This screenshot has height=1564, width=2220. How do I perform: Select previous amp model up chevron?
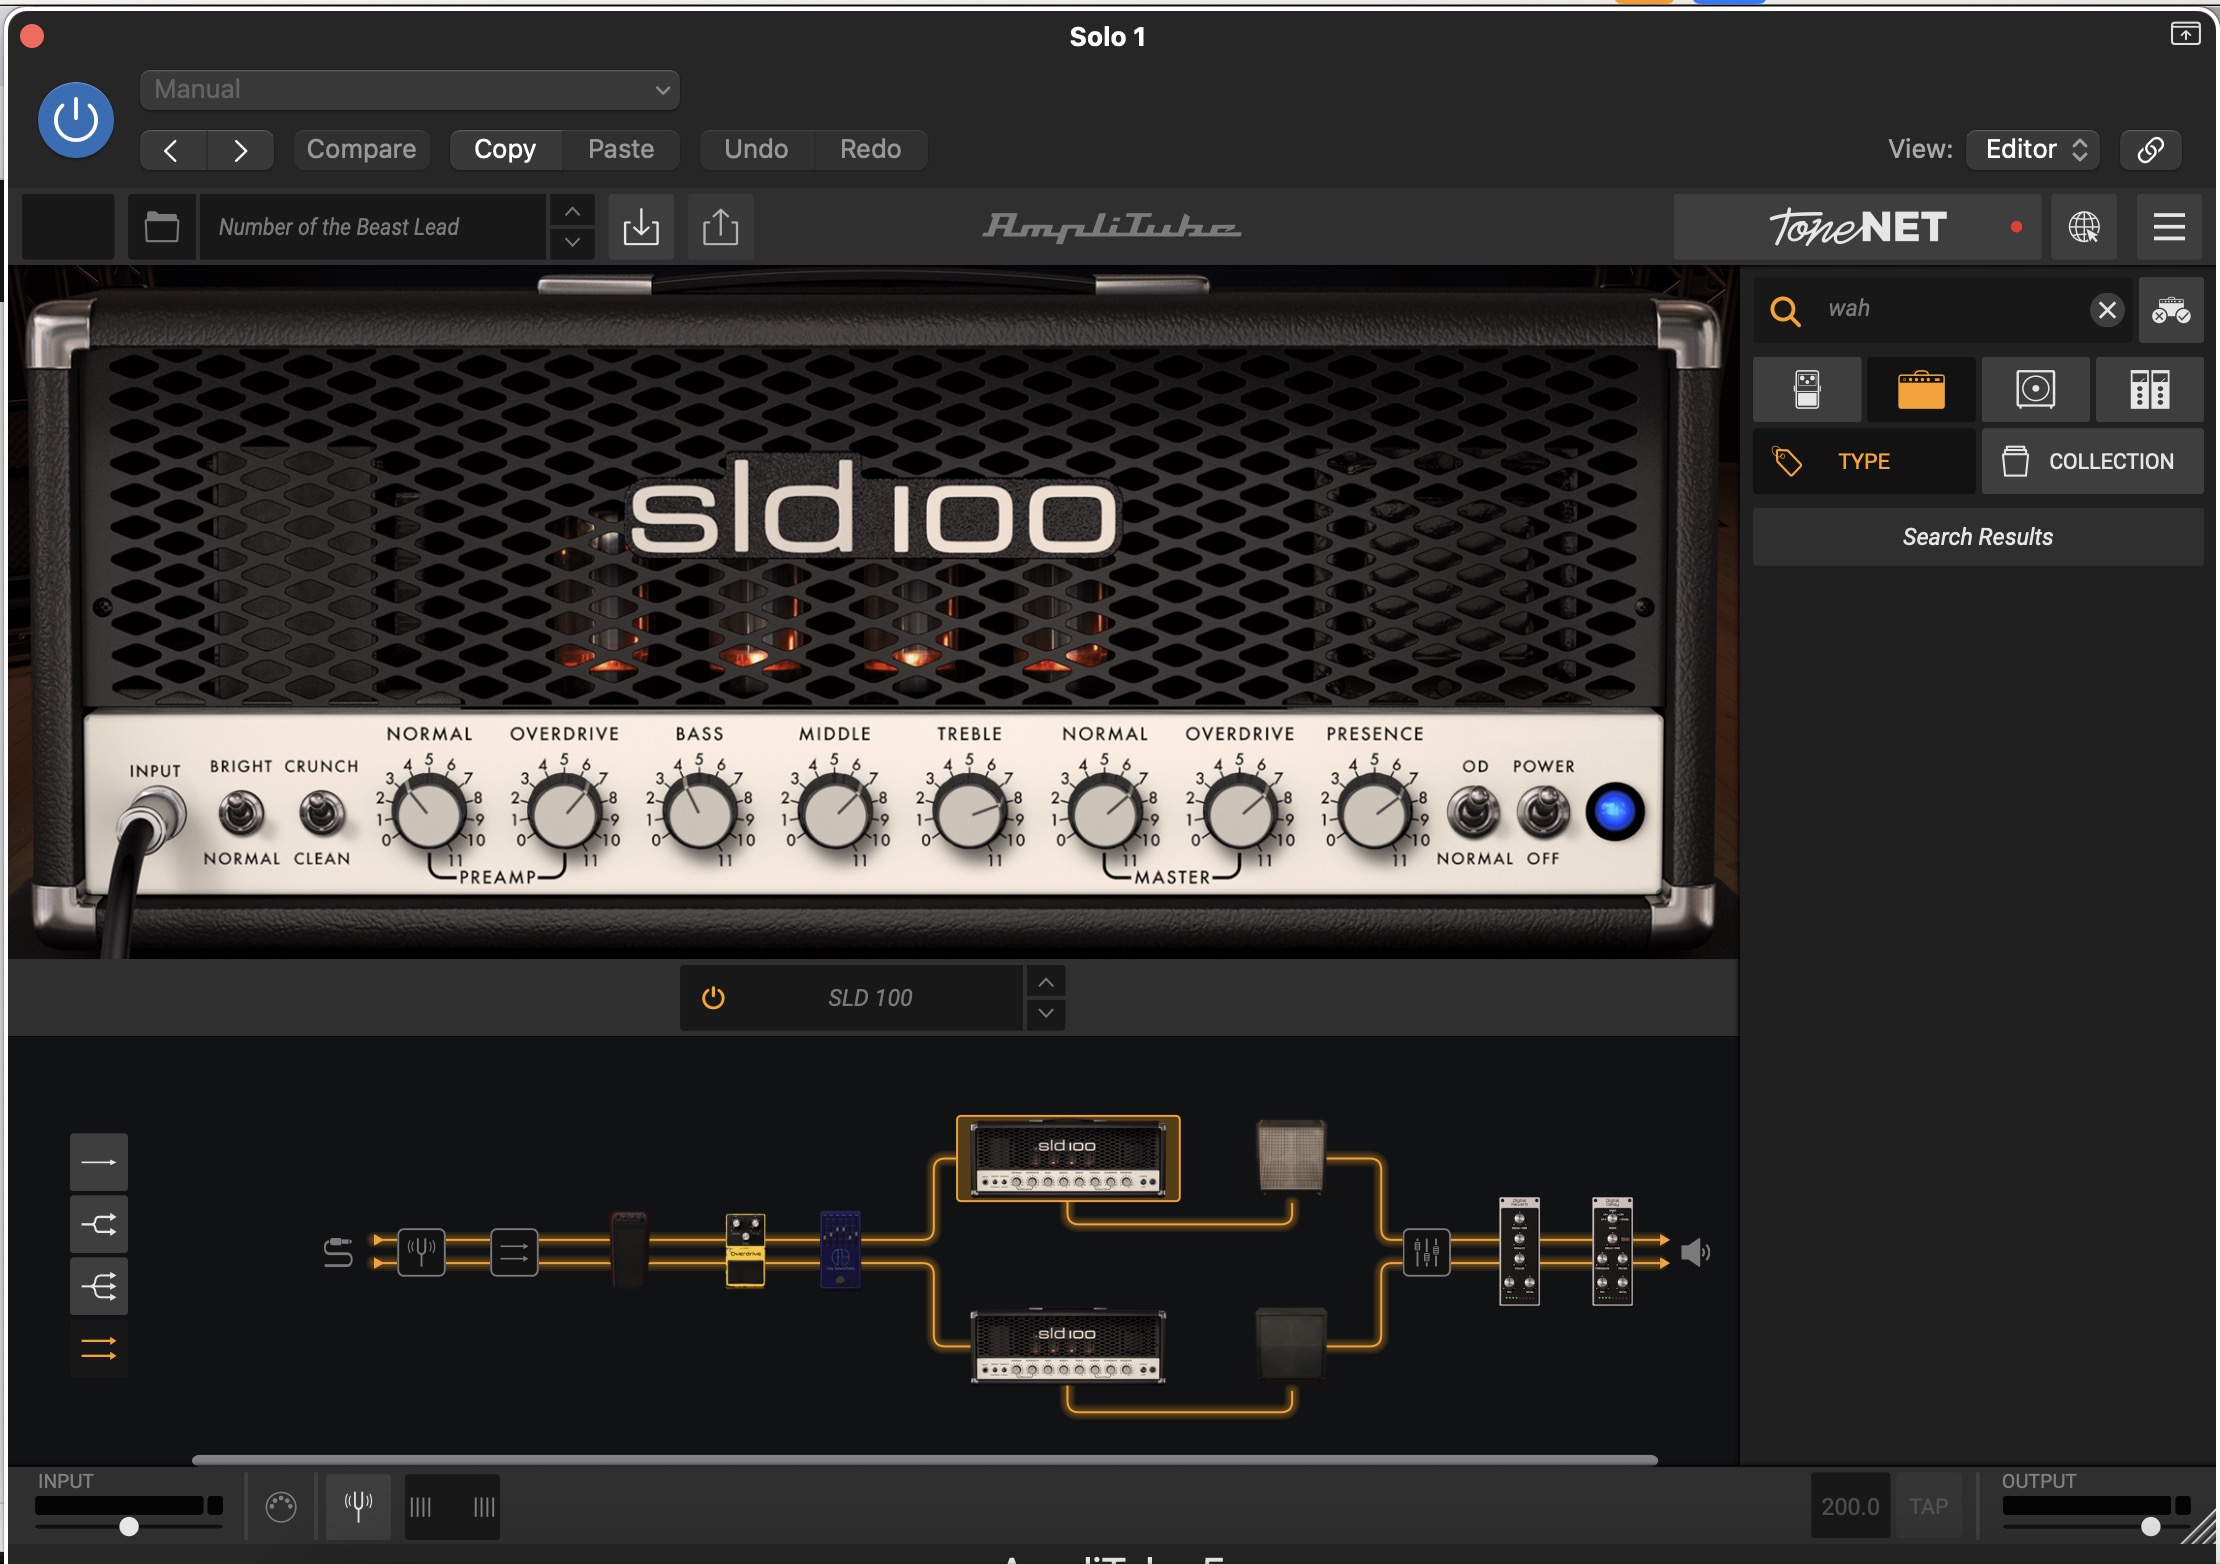1046,982
